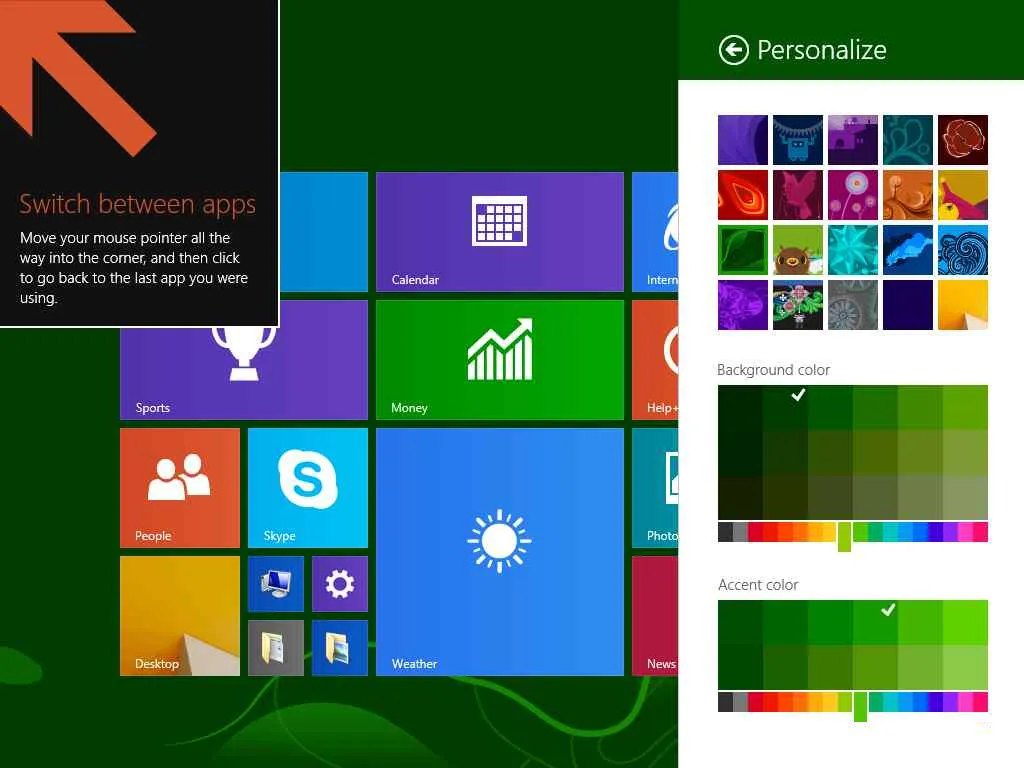
Task: Select the yellow desktop wallpaper background
Action: pyautogui.click(x=963, y=305)
